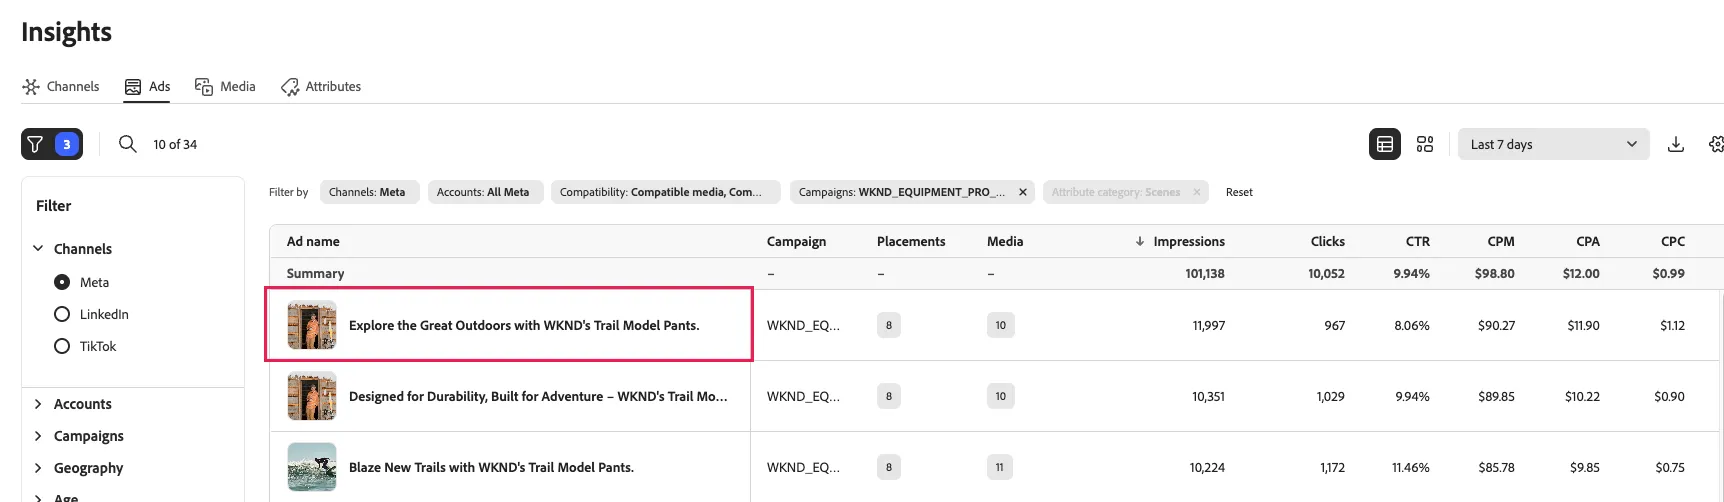Screen dimensions: 1724x502
Task: Click Summary impressions value 101,138
Action: click(1205, 273)
